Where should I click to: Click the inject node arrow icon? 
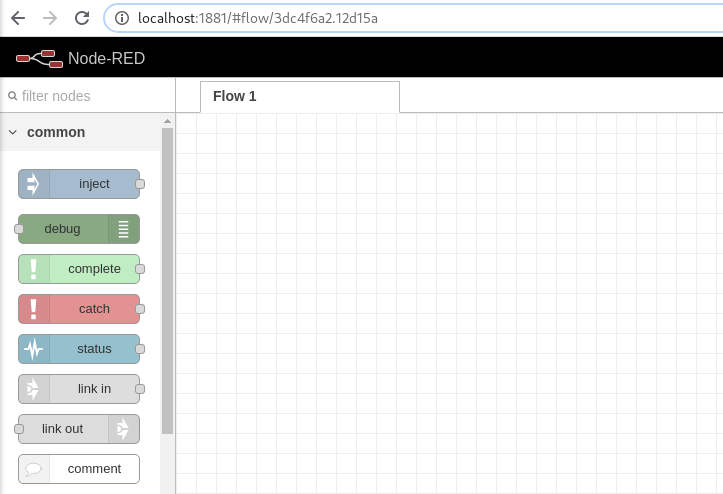coord(34,184)
